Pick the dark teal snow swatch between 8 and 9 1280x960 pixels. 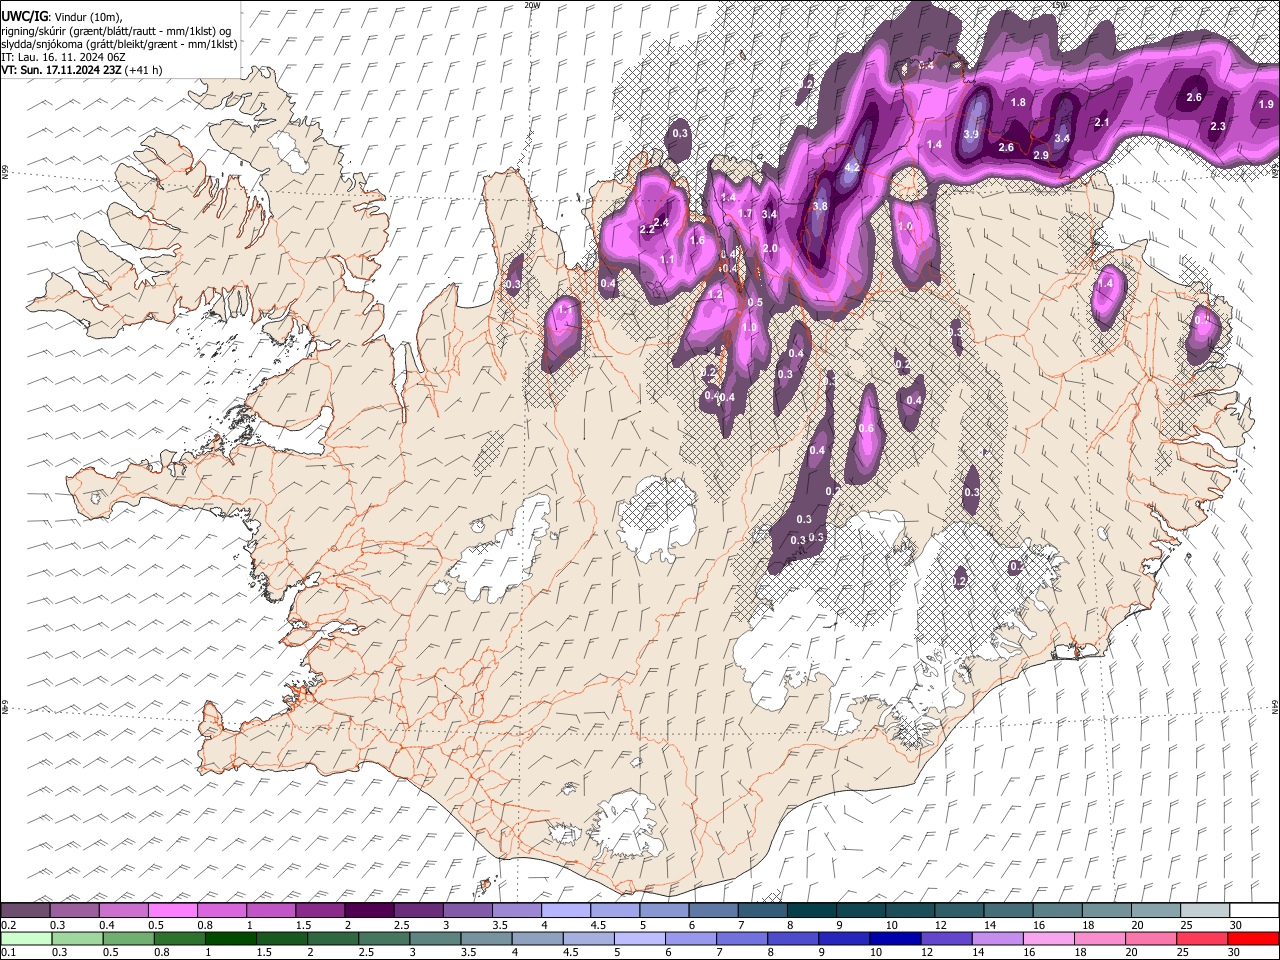pos(812,911)
